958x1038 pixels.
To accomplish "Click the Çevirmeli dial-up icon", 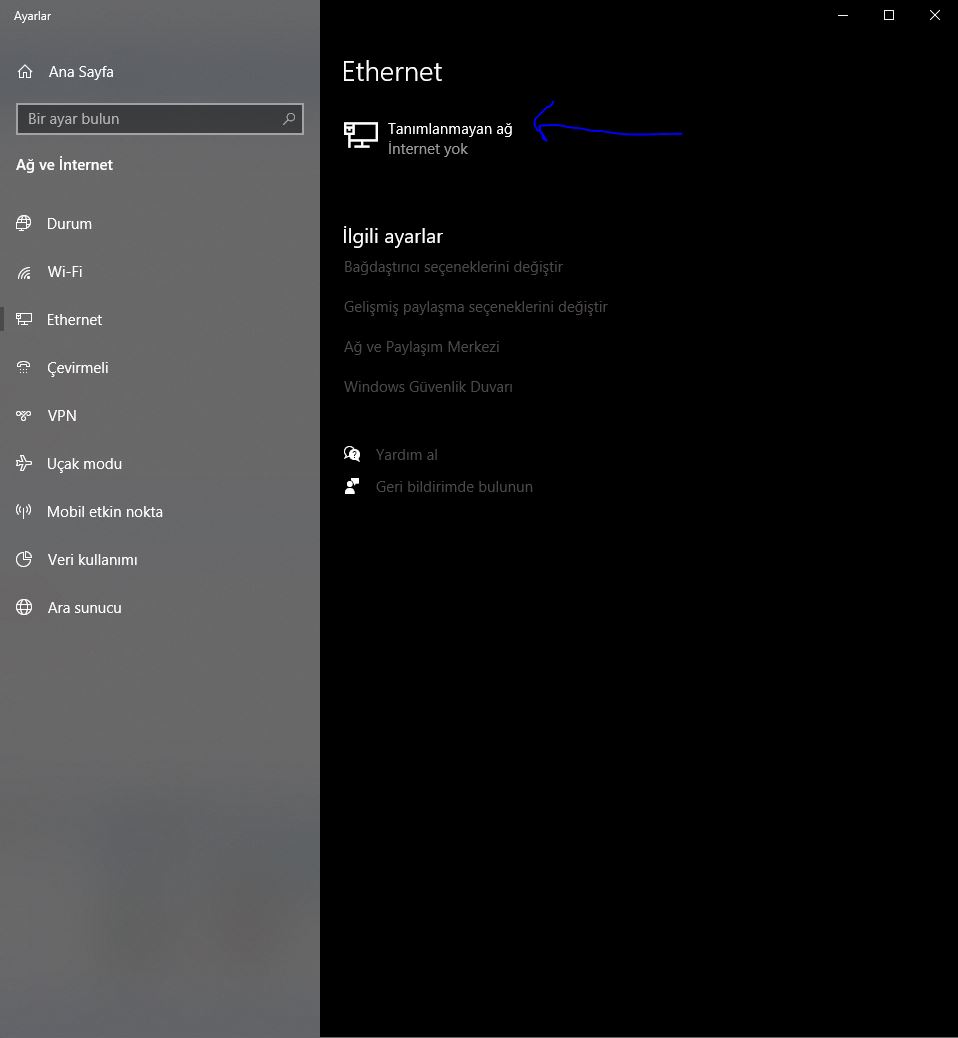I will [24, 368].
